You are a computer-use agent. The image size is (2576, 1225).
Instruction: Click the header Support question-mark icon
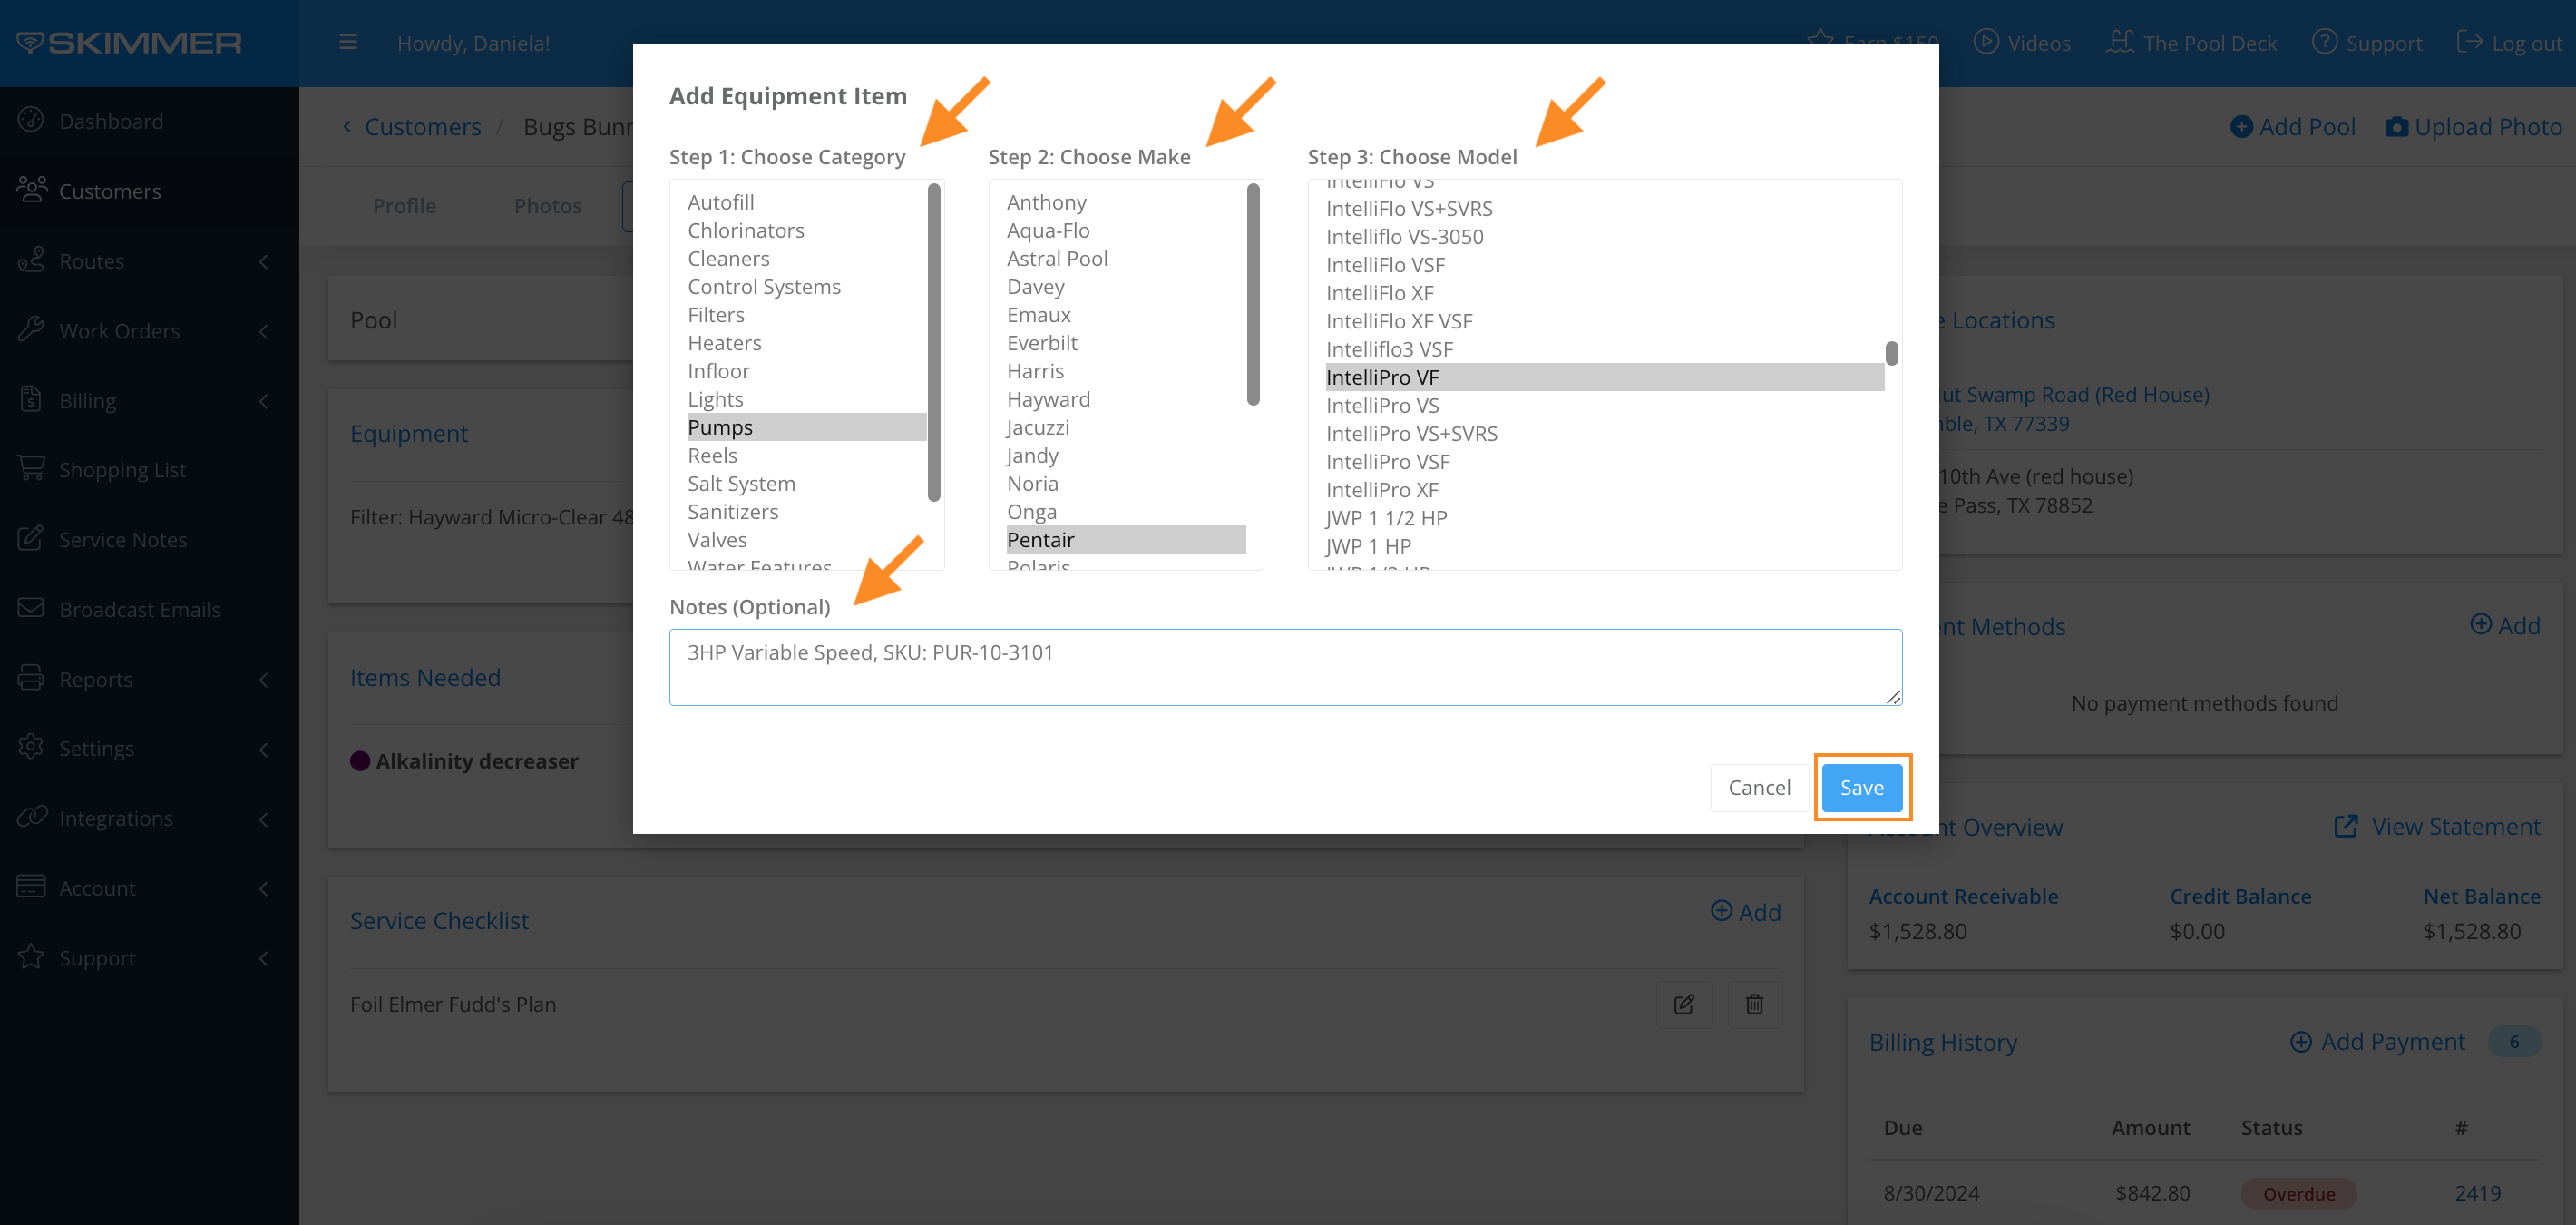(x=2325, y=42)
